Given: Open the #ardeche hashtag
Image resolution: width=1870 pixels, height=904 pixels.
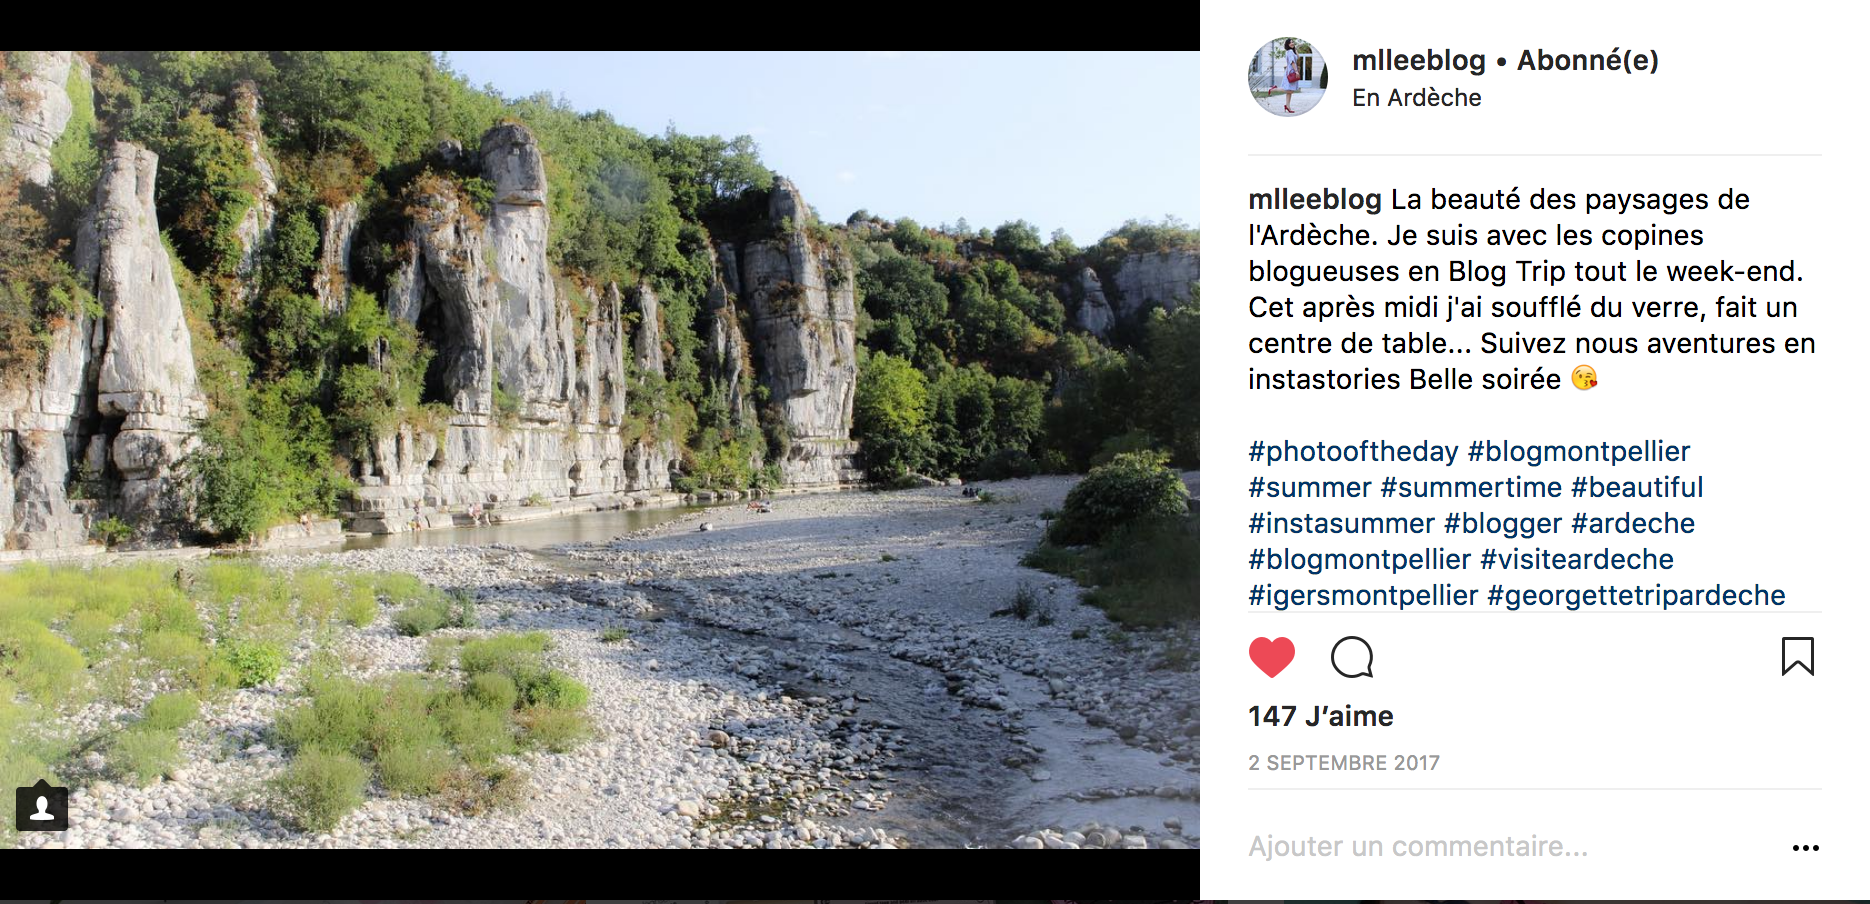Looking at the screenshot, I should [x=1633, y=523].
